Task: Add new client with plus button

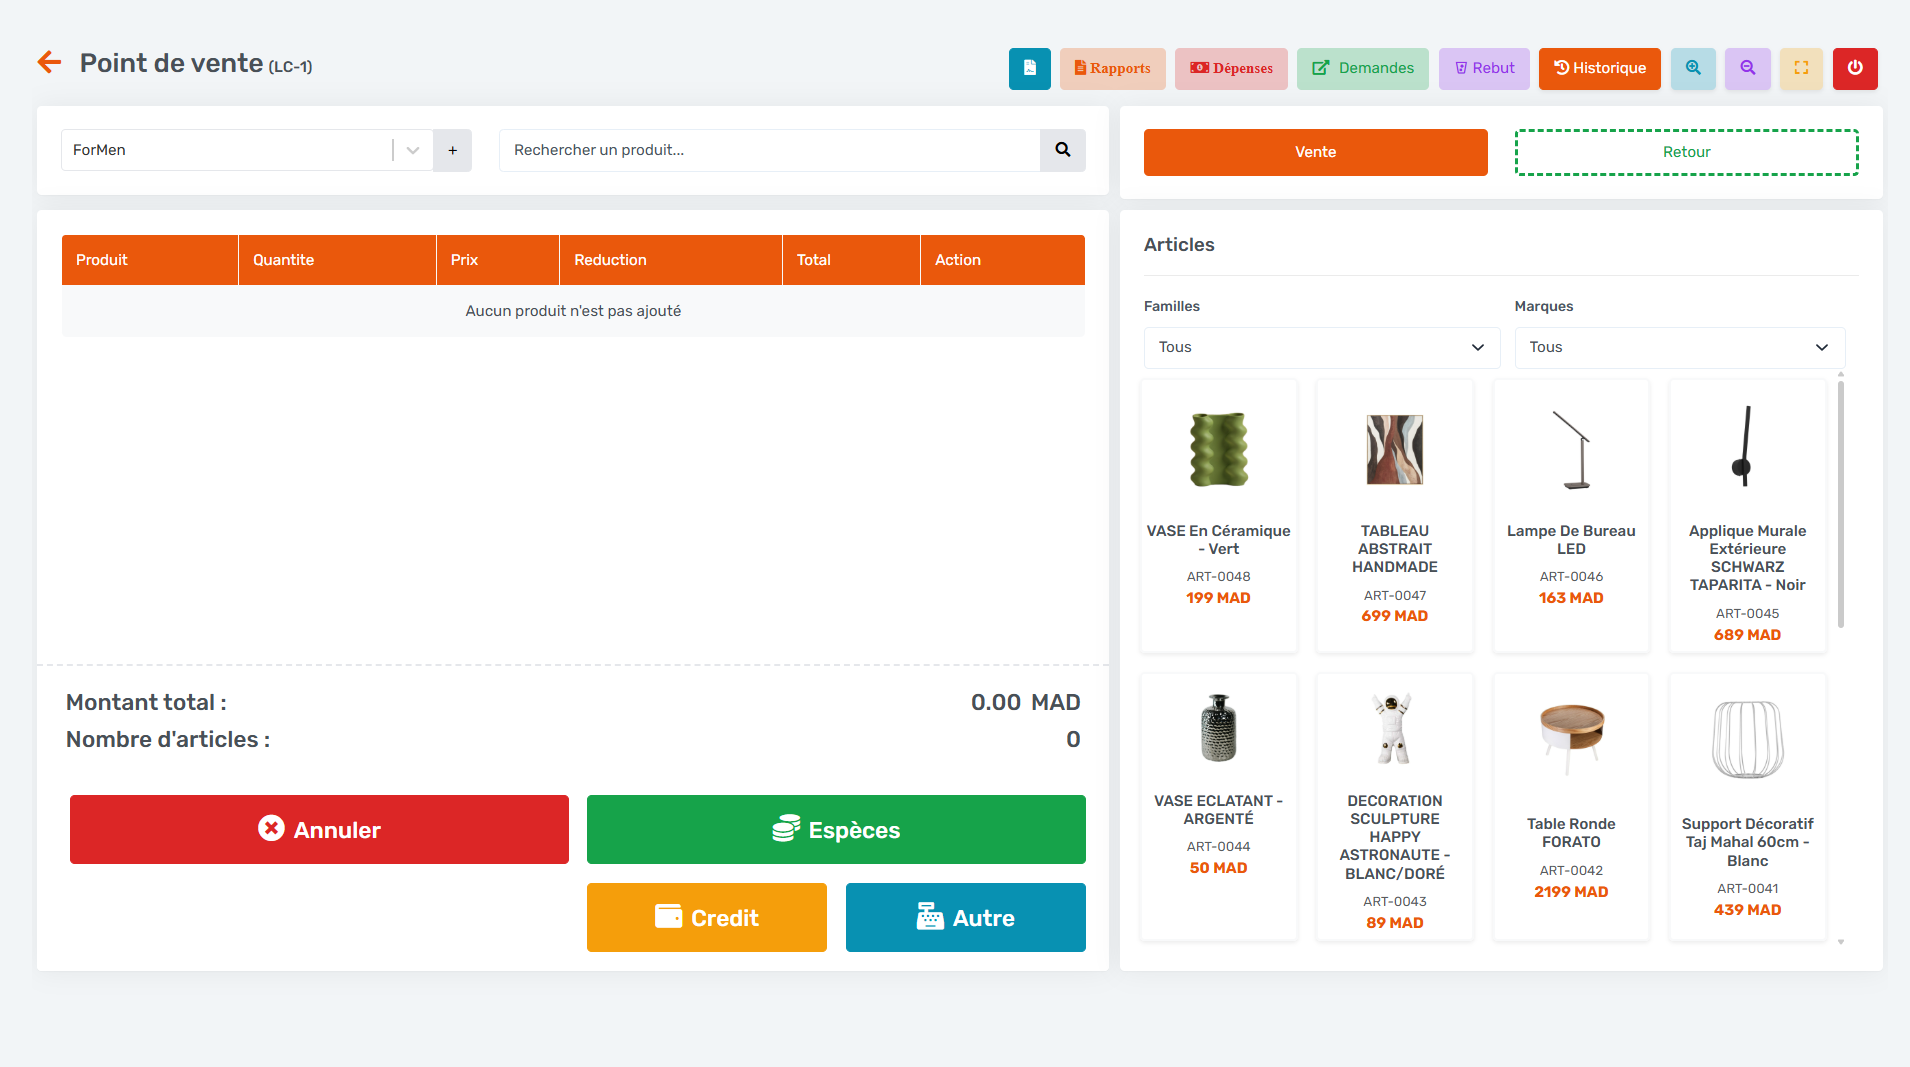Action: (x=452, y=150)
